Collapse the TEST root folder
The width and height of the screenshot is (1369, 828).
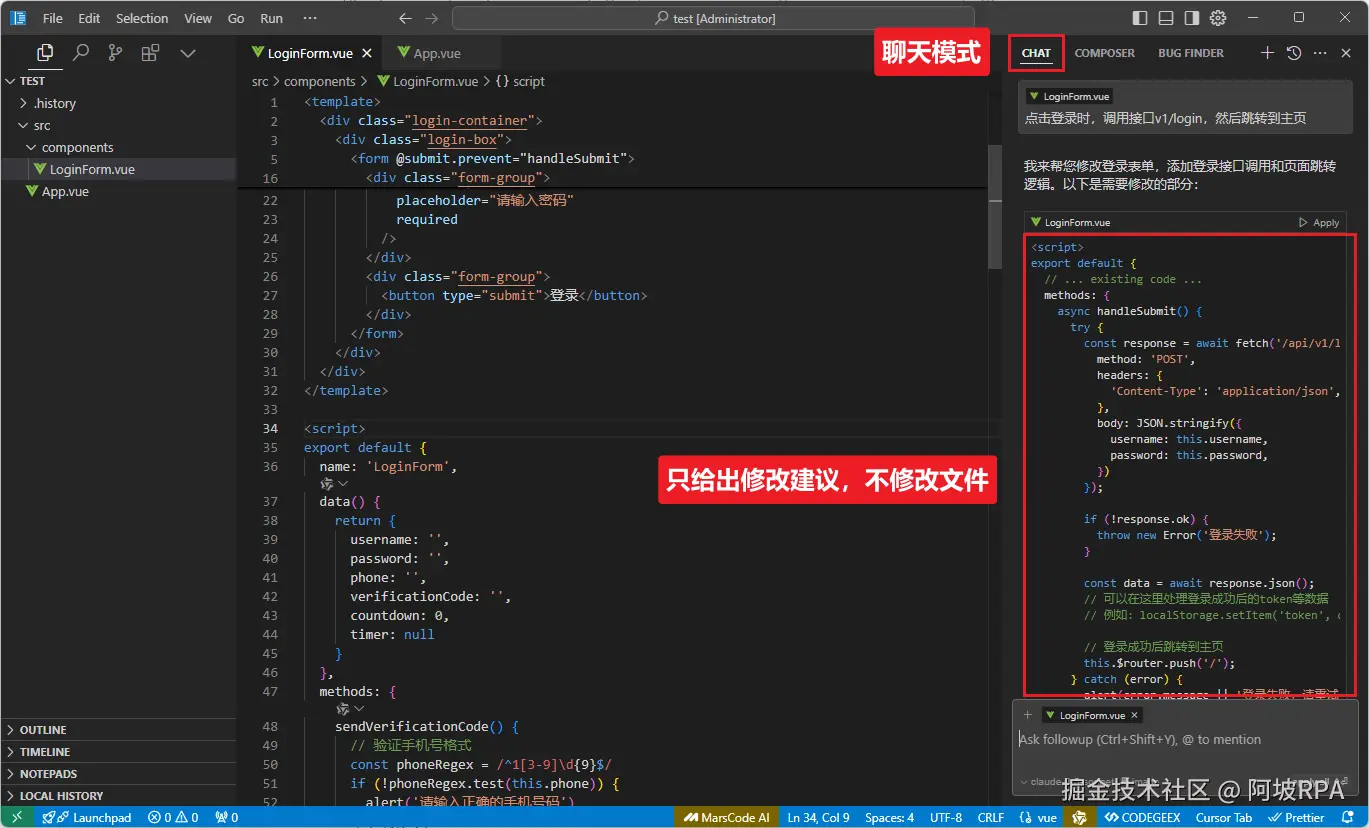click(x=119, y=81)
